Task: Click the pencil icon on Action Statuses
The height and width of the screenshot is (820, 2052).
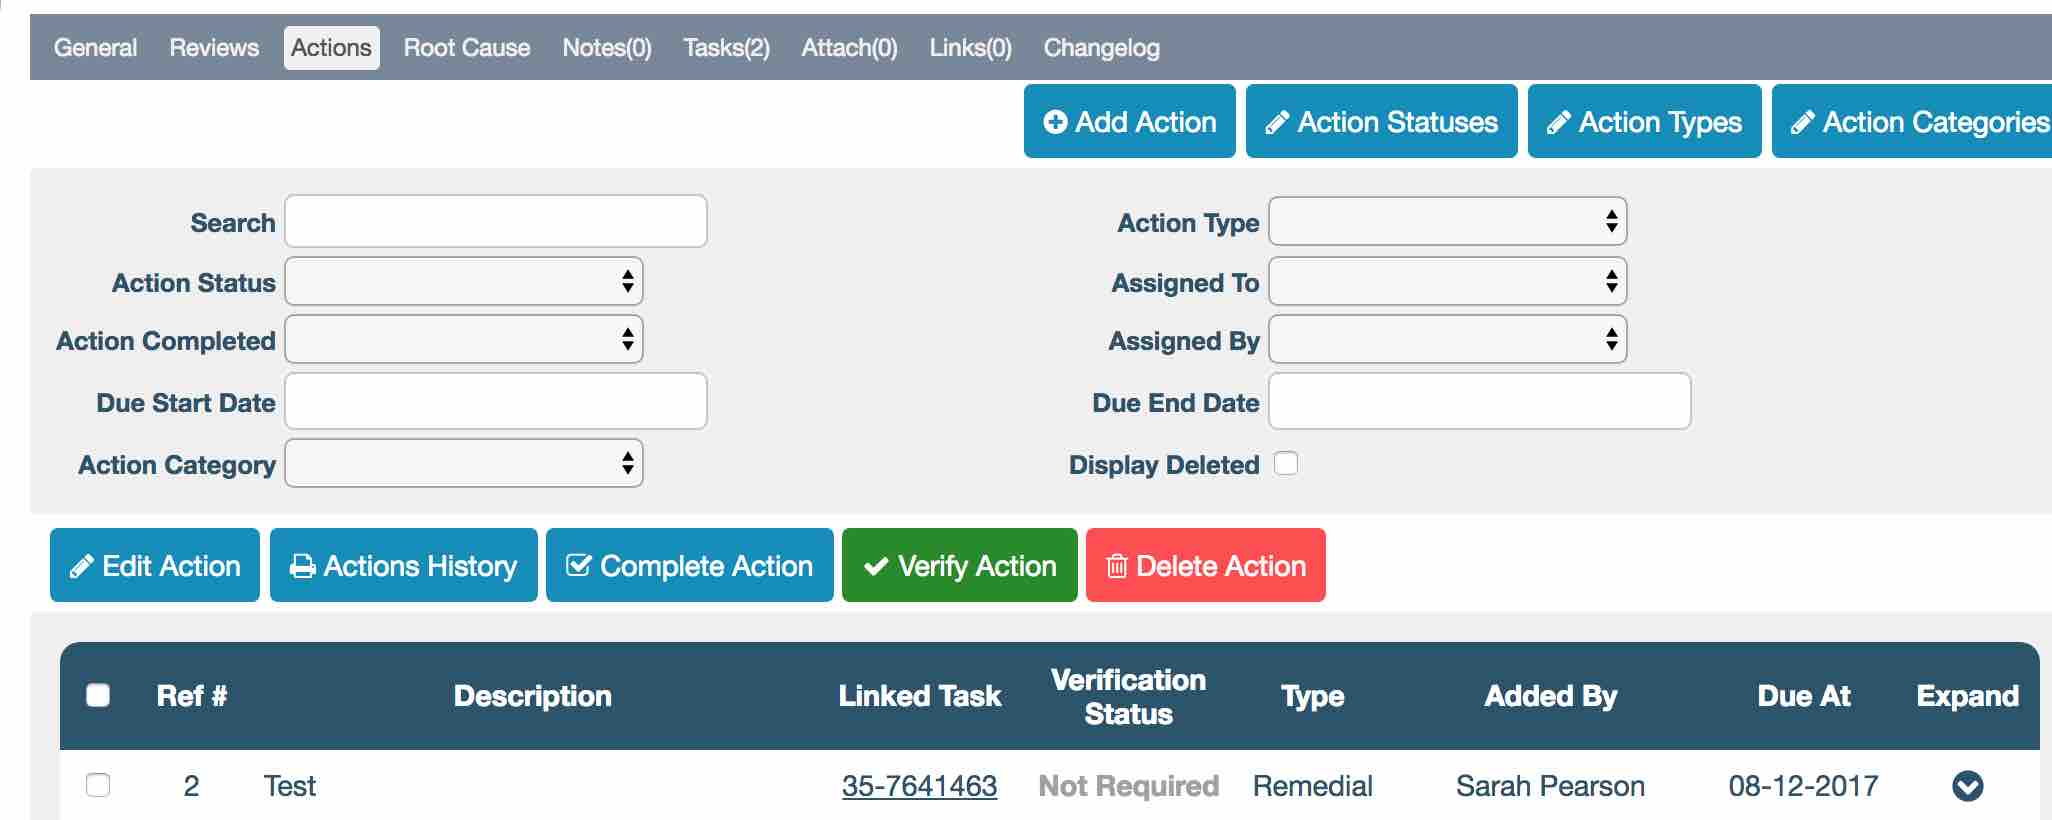Action: point(1277,123)
